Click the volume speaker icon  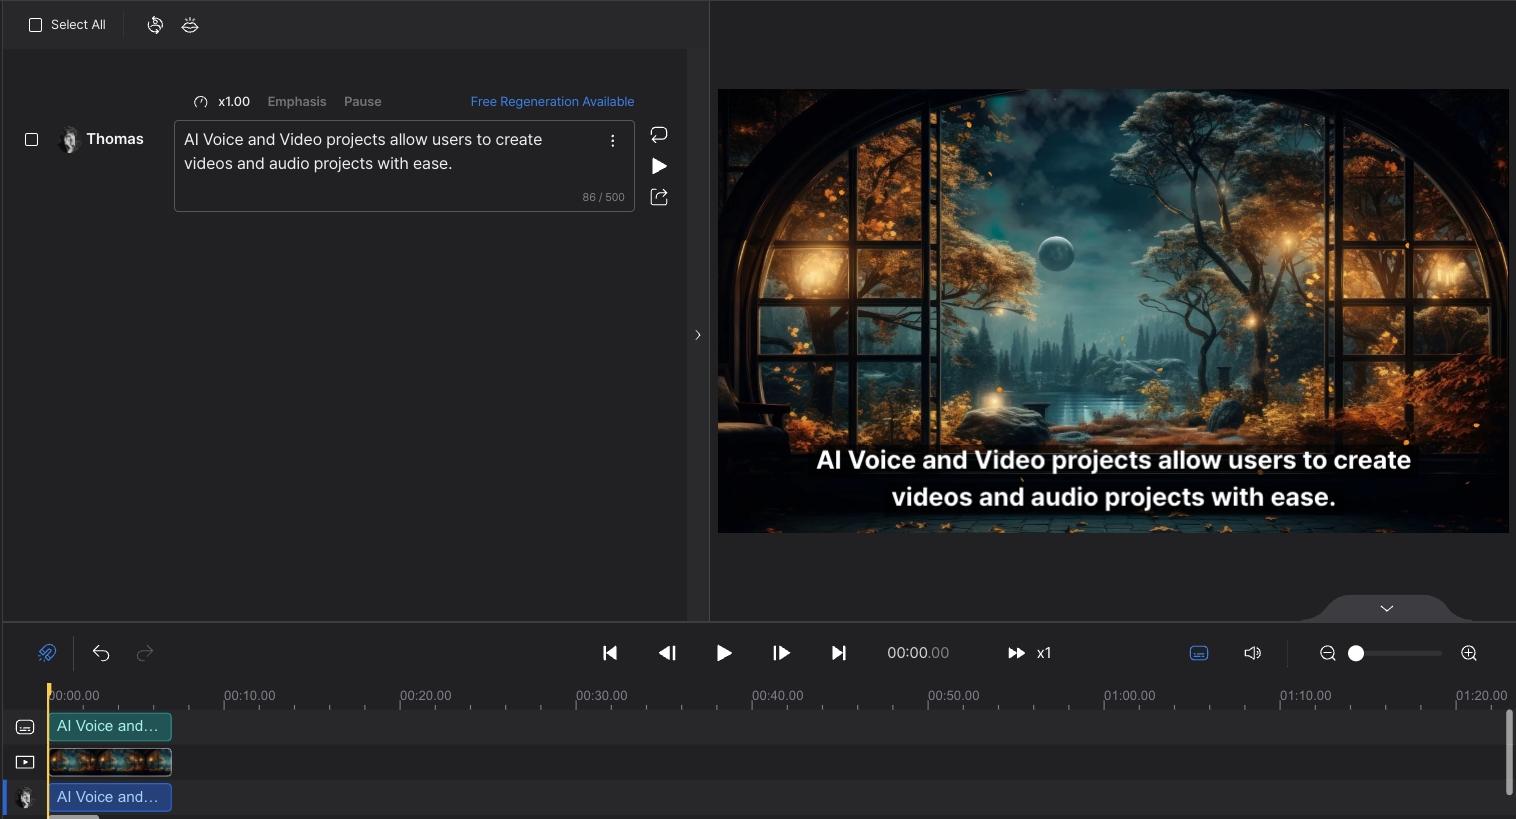[1252, 653]
